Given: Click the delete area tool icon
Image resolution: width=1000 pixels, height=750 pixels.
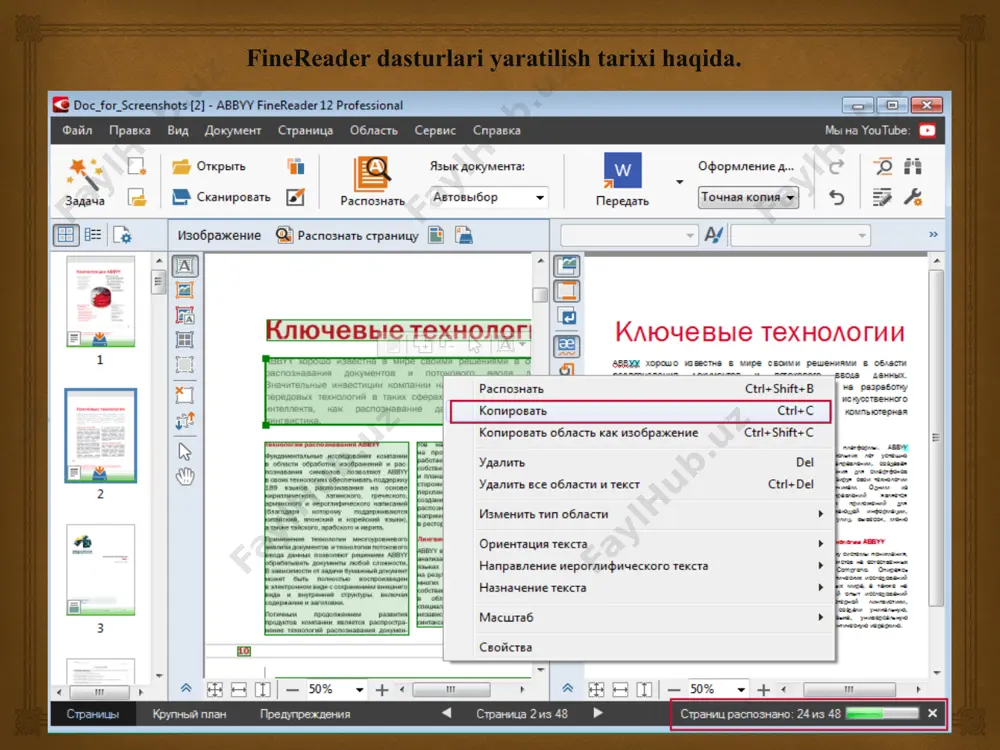Looking at the screenshot, I should 185,395.
